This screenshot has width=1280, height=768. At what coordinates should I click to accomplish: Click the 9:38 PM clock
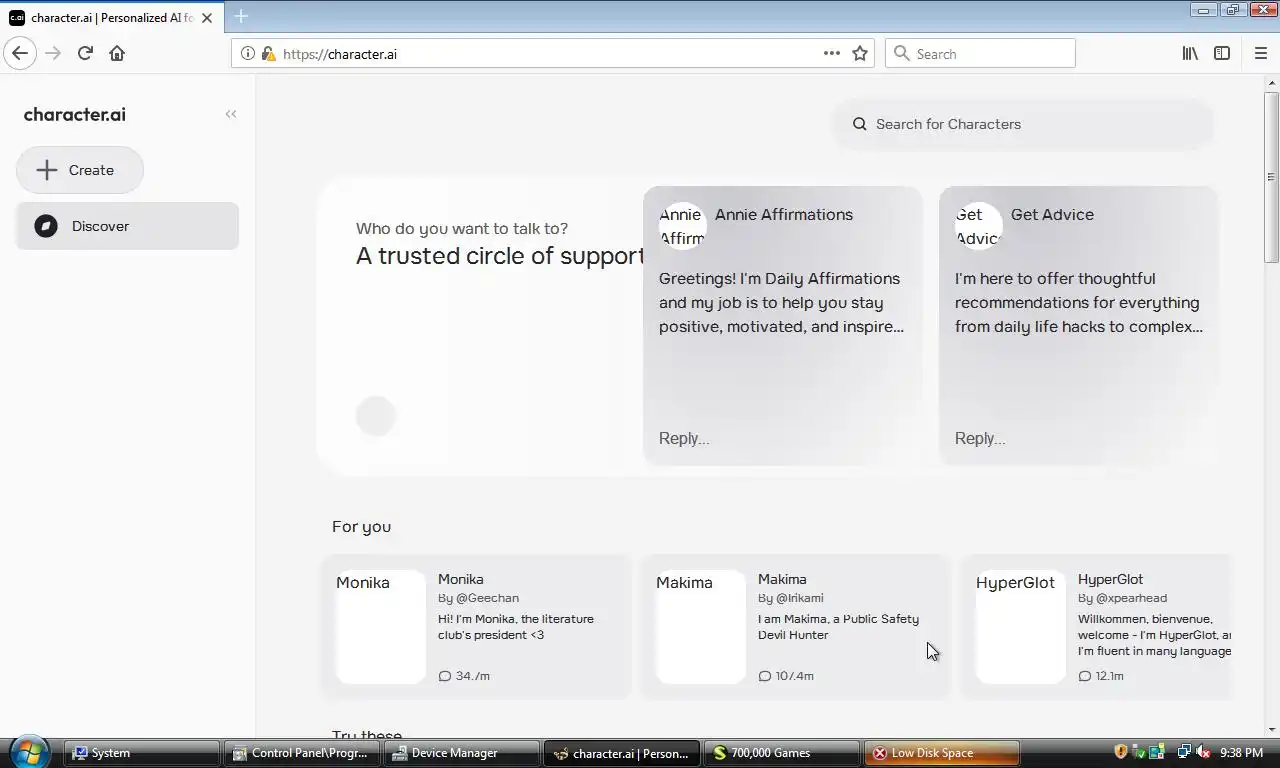tap(1241, 753)
